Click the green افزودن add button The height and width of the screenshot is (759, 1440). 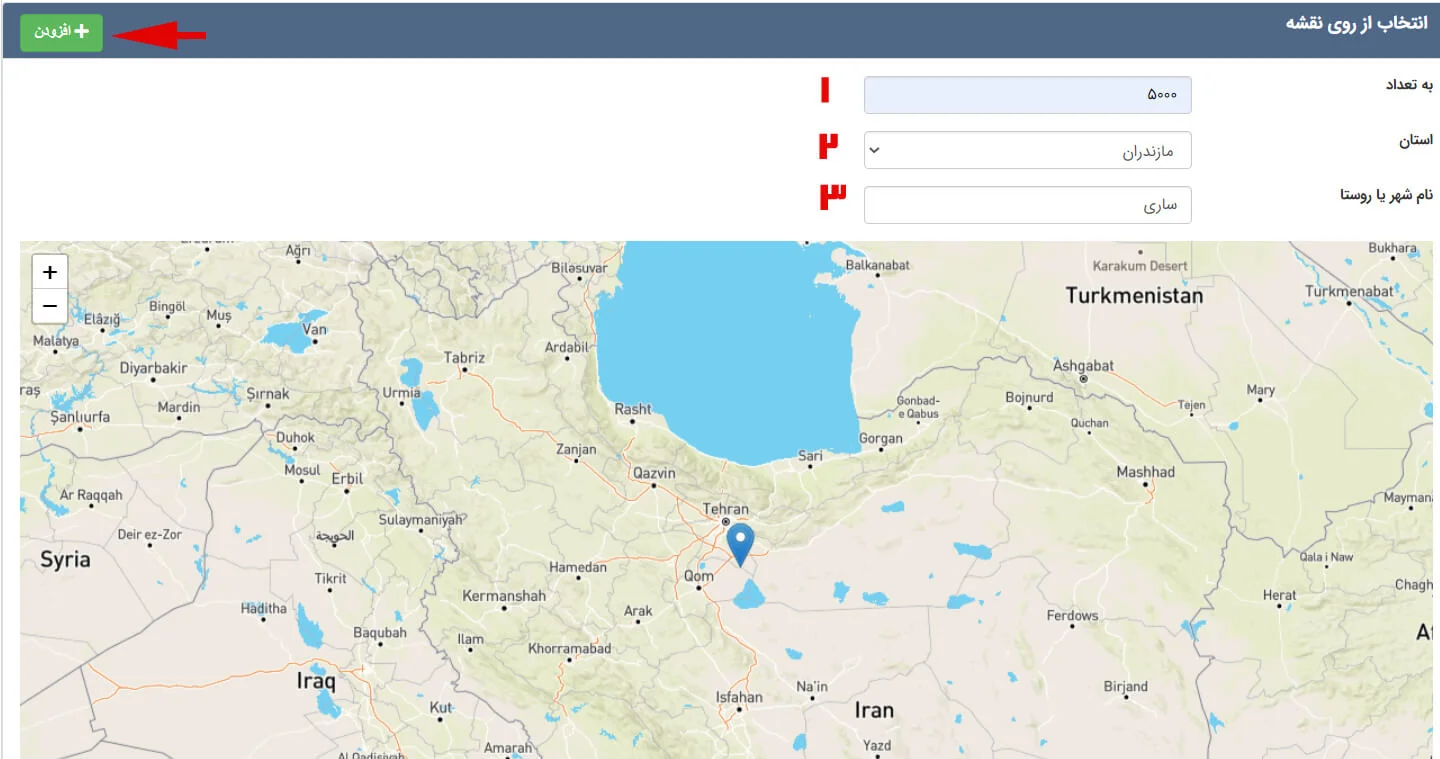coord(61,32)
